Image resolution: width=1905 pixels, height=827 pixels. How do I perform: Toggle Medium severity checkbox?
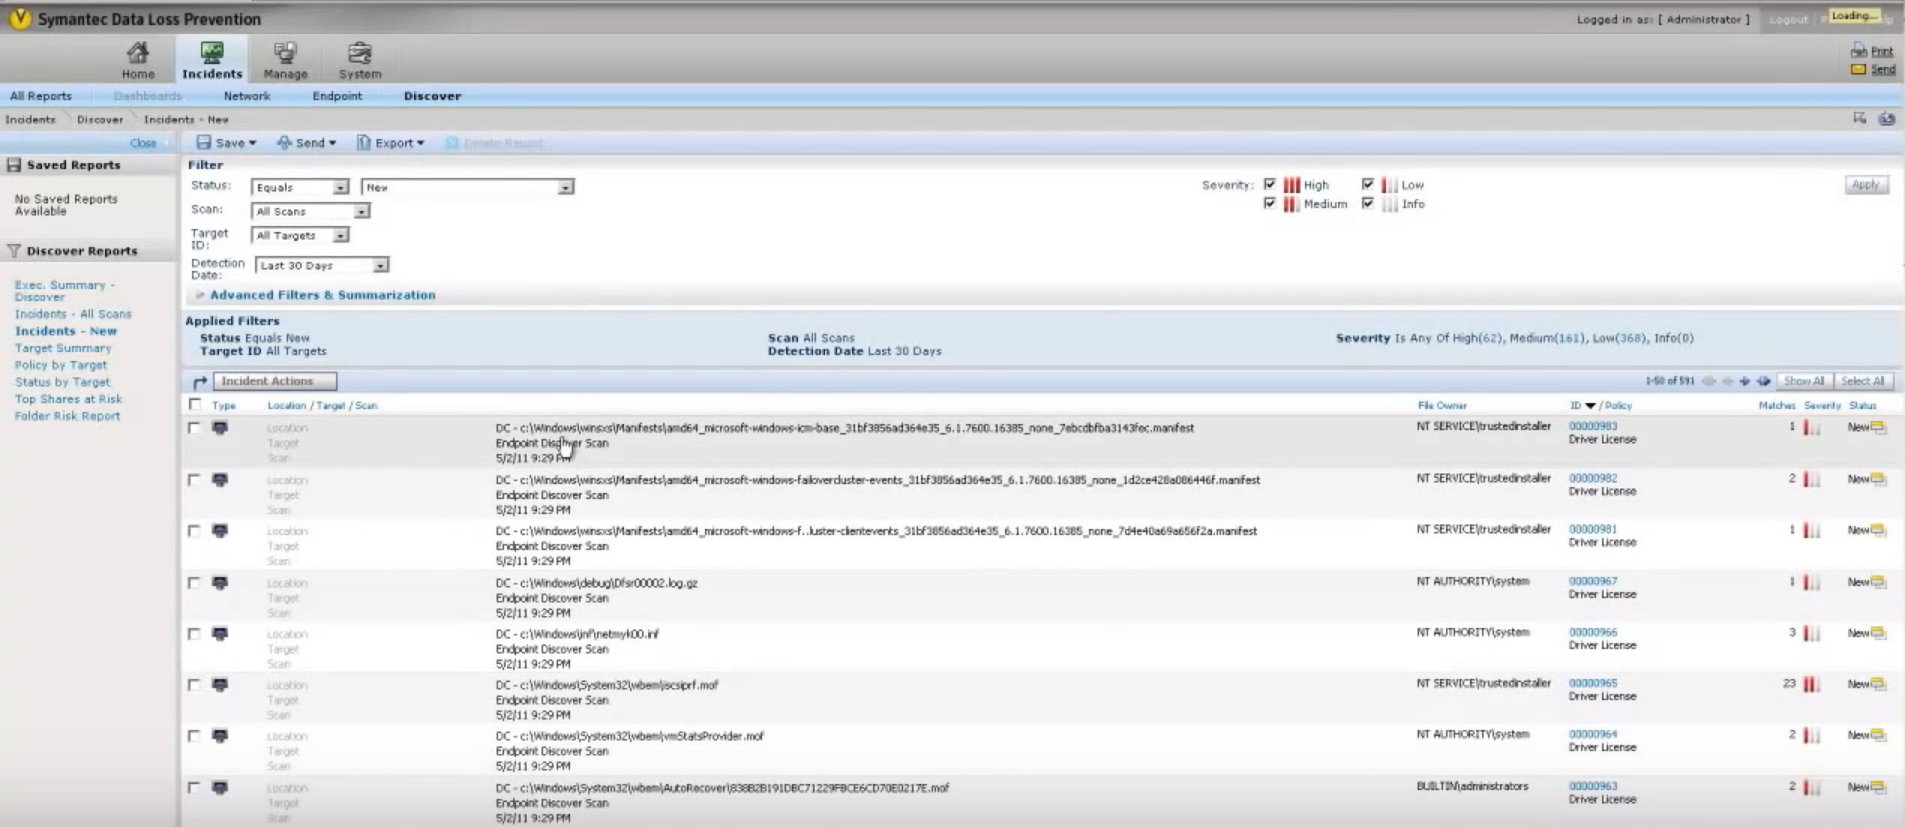tap(1270, 203)
